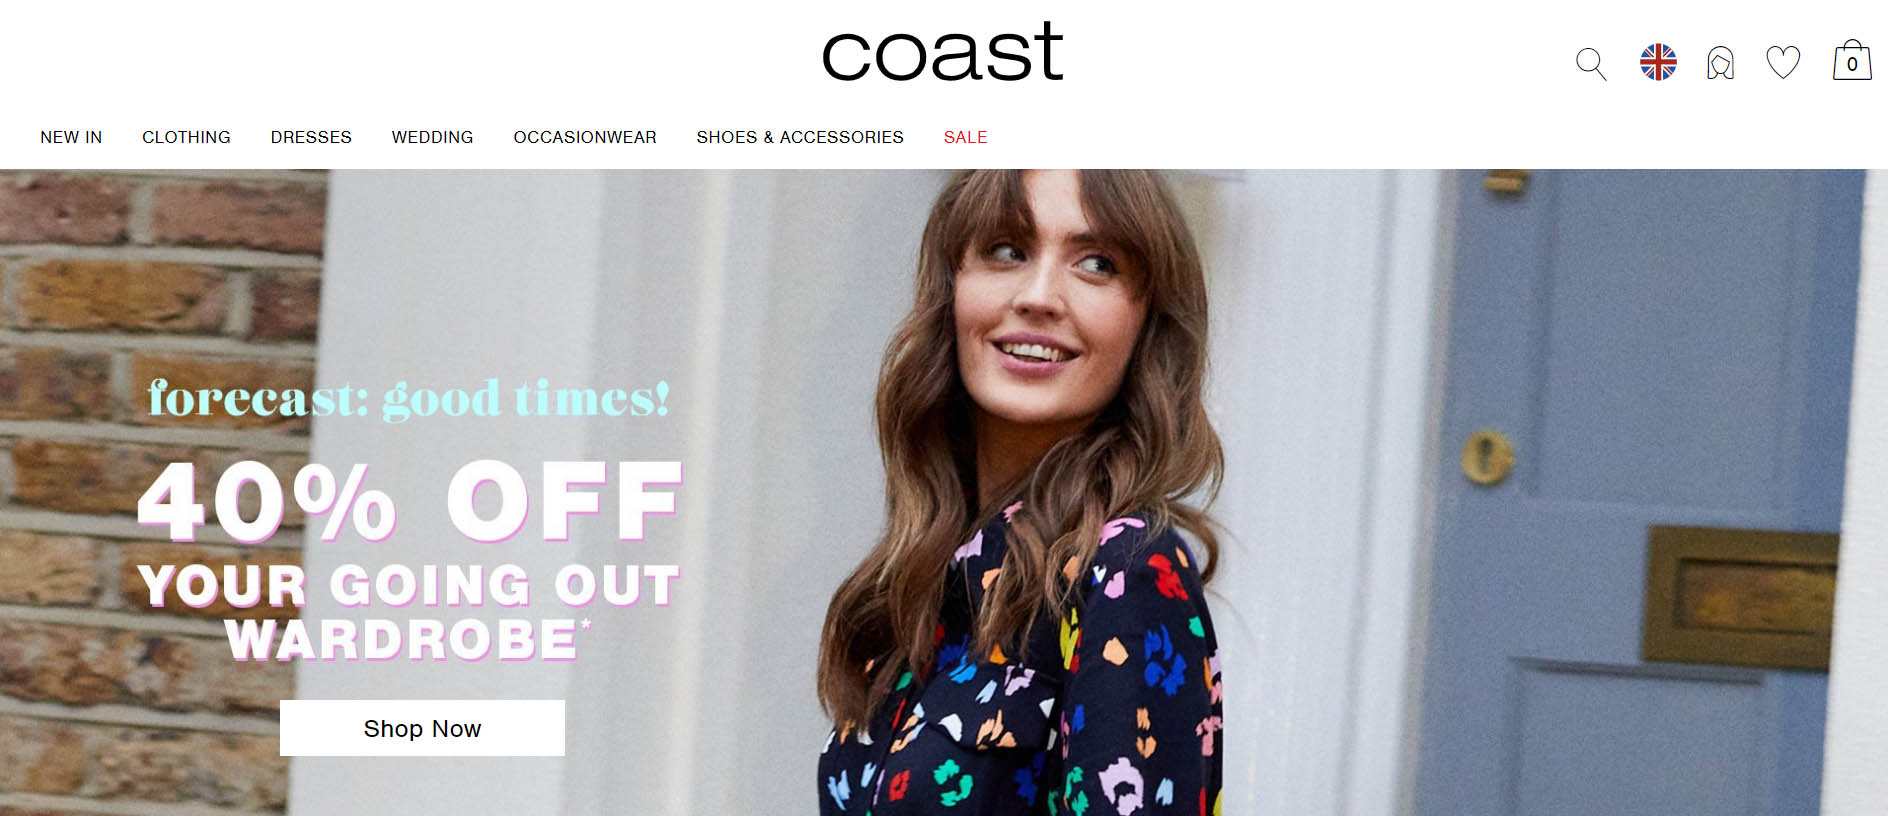View wishlist via the heart icon
Screen dimensions: 1888x816
point(1783,63)
